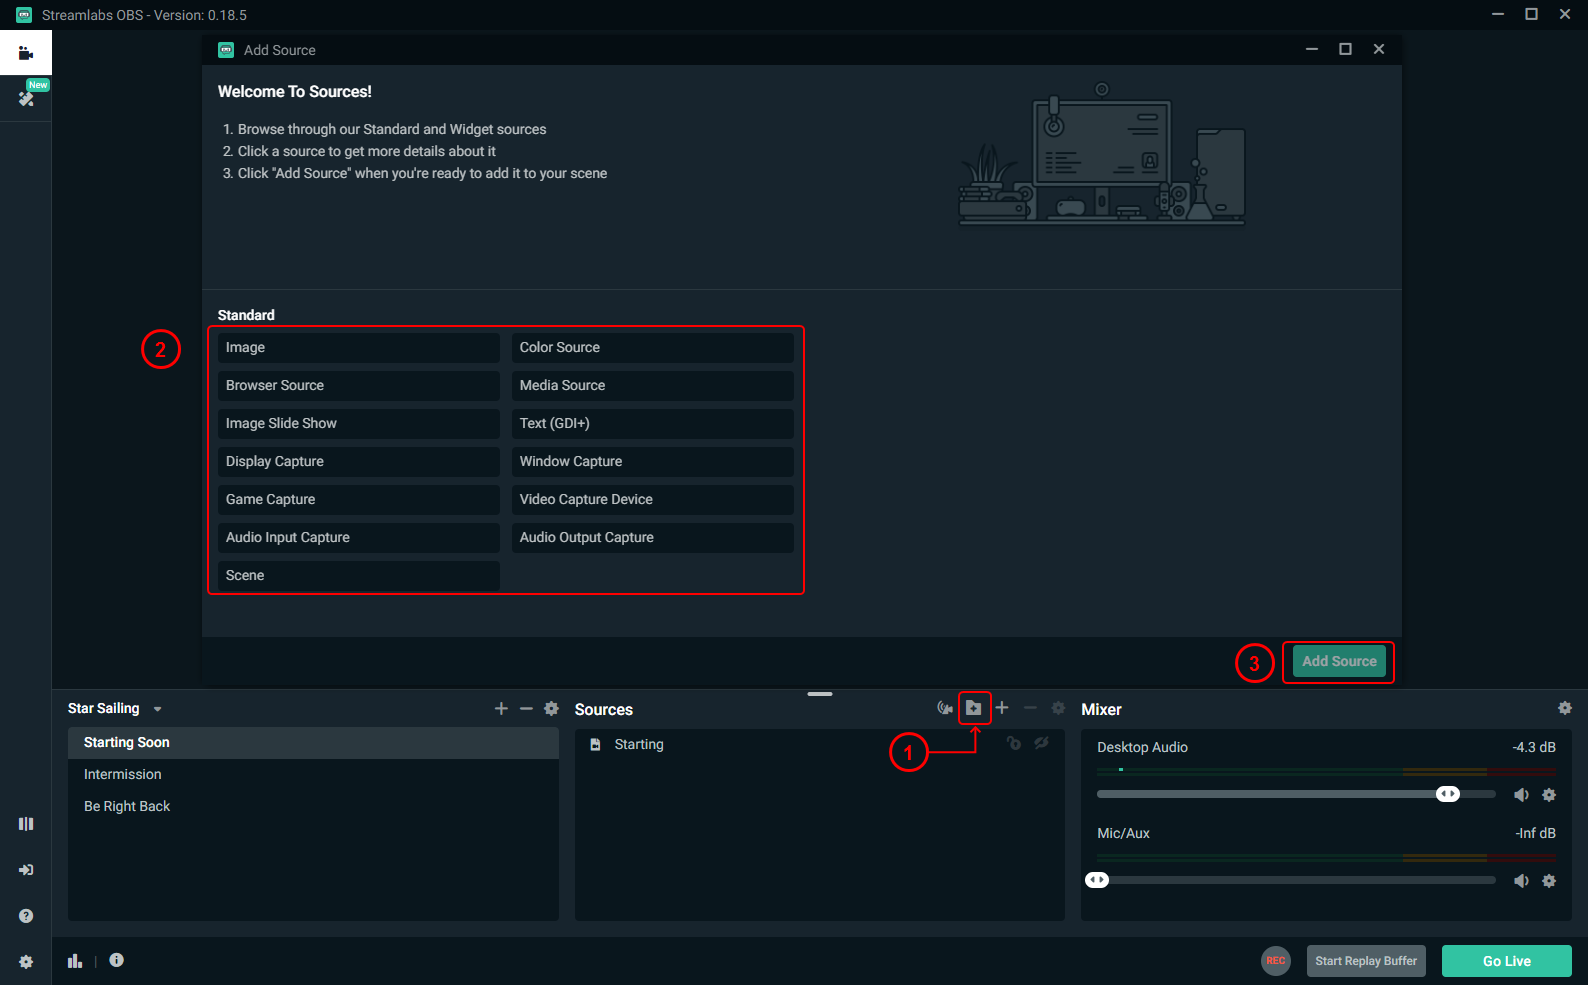Click the Add Folder icon in Sources
The height and width of the screenshot is (985, 1588).
974,708
